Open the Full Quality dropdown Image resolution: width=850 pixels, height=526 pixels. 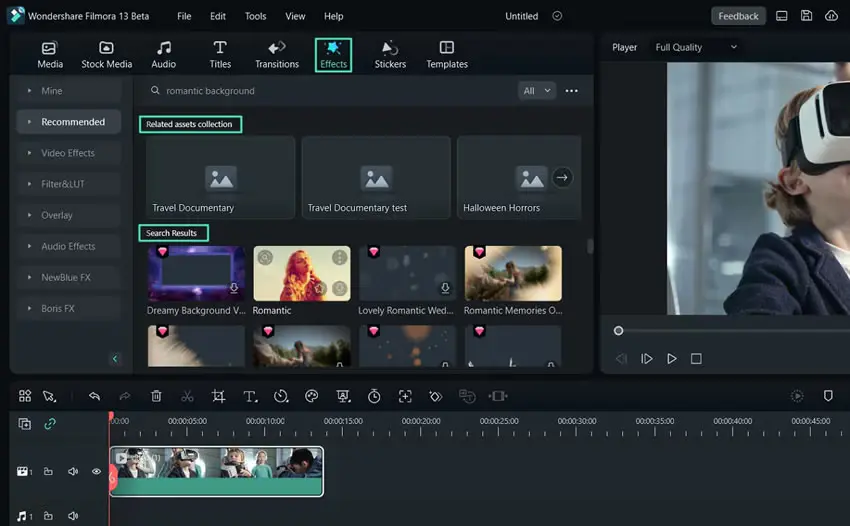click(x=696, y=47)
